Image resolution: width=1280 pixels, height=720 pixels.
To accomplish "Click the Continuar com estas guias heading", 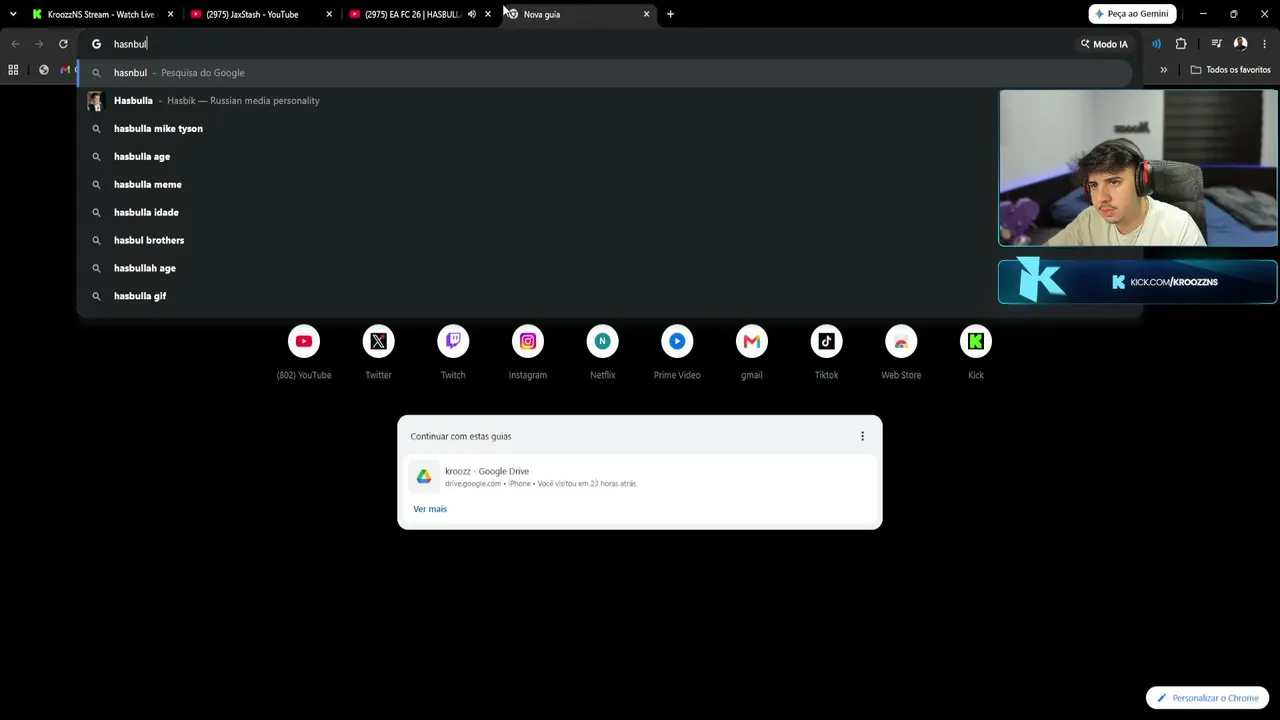I will click(461, 436).
